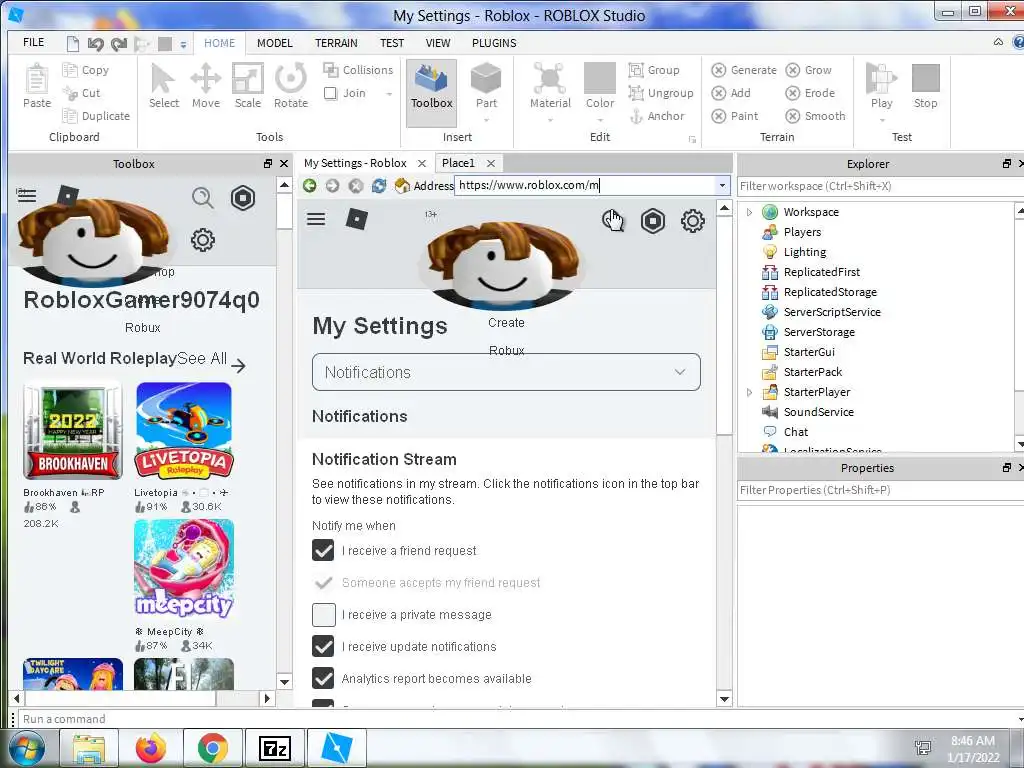Switch to the MODEL ribbon tab
Image resolution: width=1024 pixels, height=768 pixels.
click(274, 43)
